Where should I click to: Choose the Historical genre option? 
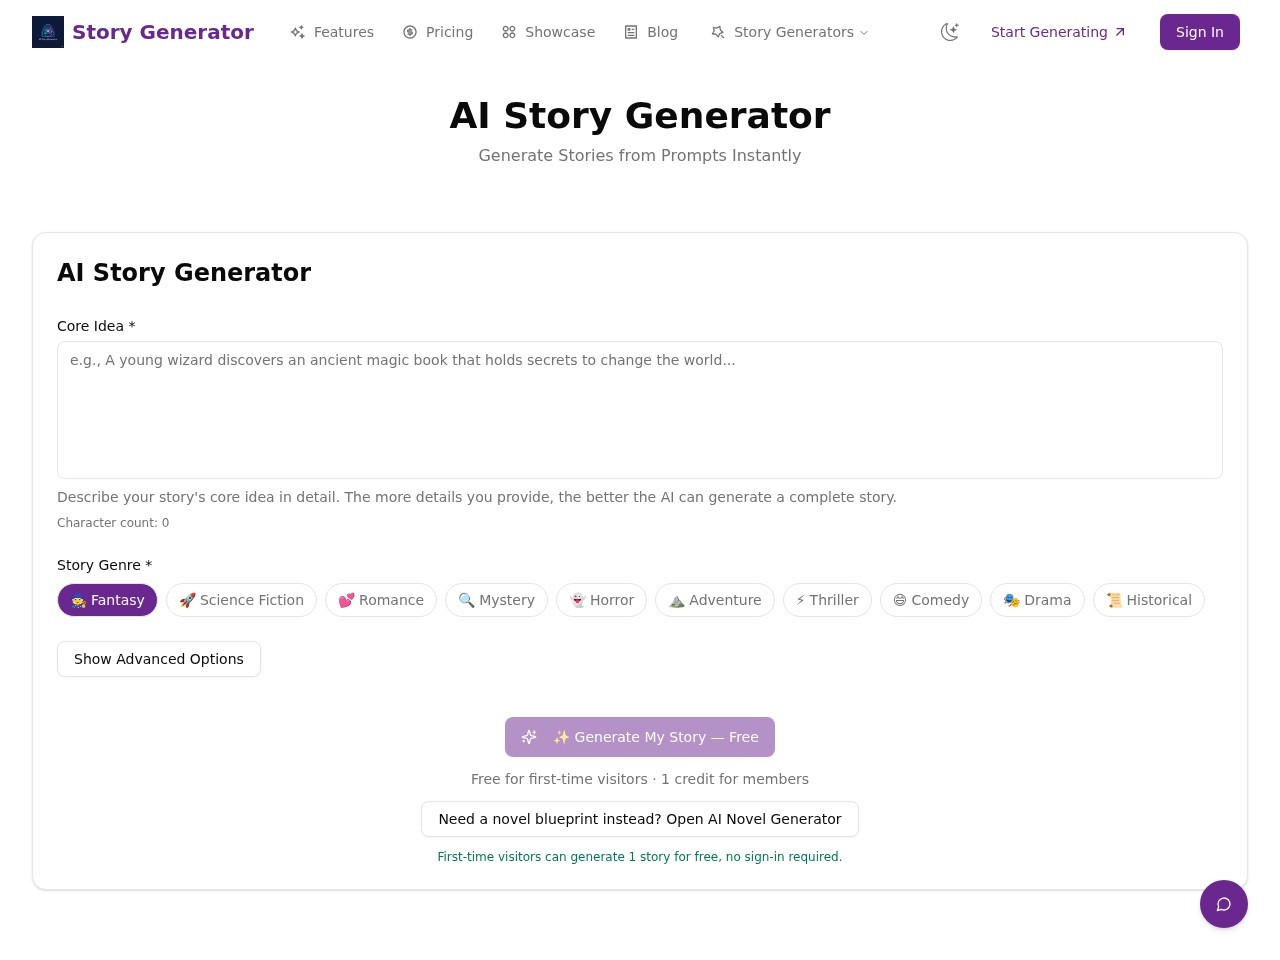(1149, 600)
